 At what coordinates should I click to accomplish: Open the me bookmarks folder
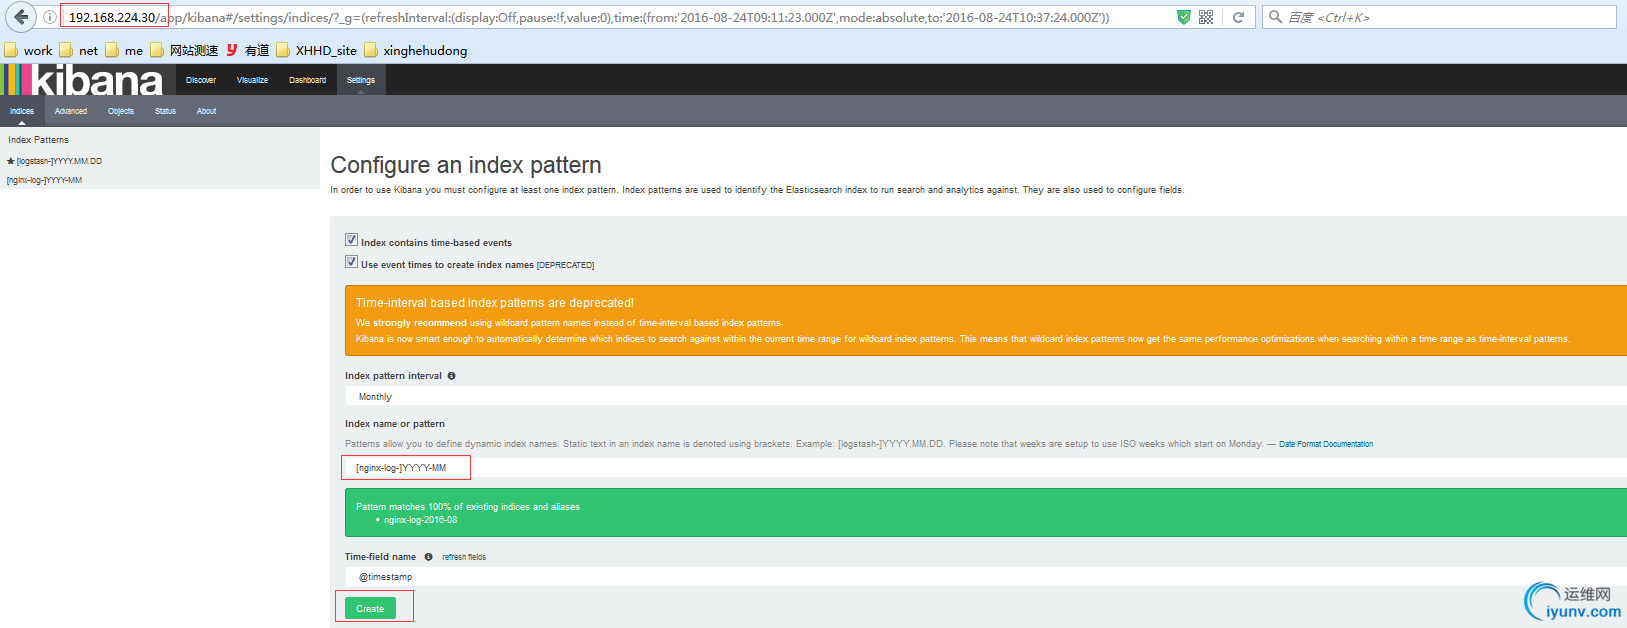click(x=124, y=50)
